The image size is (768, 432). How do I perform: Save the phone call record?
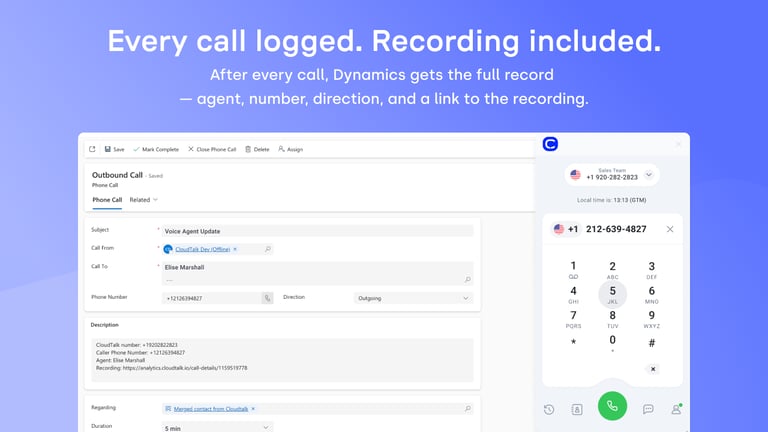tap(115, 149)
